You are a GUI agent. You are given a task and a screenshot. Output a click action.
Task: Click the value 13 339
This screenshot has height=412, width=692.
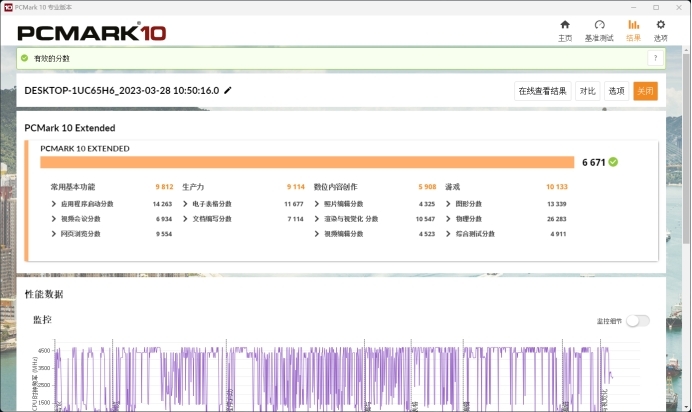[557, 204]
